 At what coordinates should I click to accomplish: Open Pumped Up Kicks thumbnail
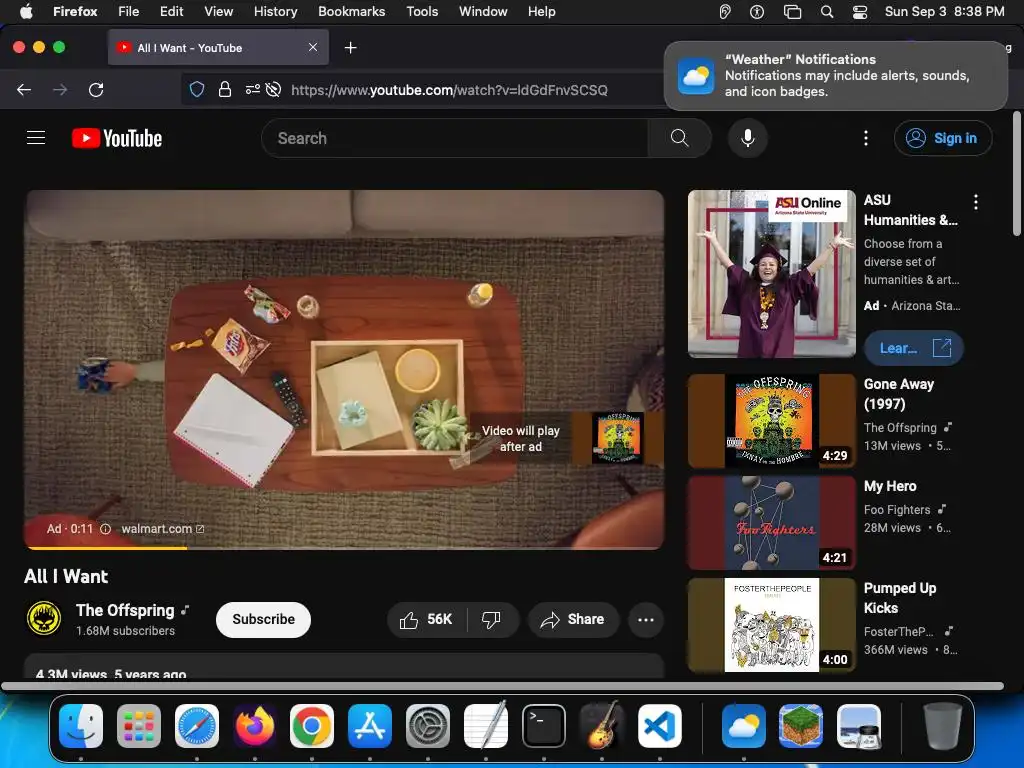[771, 625]
